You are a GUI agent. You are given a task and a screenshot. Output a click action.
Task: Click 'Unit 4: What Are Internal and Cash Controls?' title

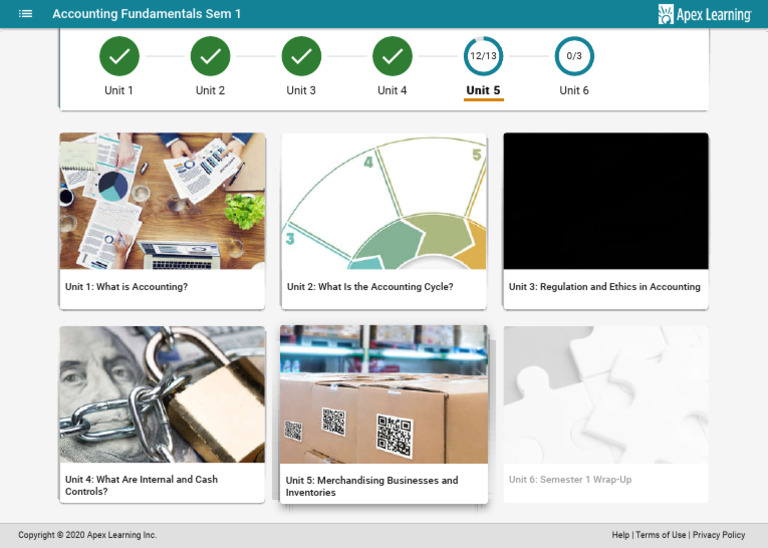pyautogui.click(x=142, y=485)
